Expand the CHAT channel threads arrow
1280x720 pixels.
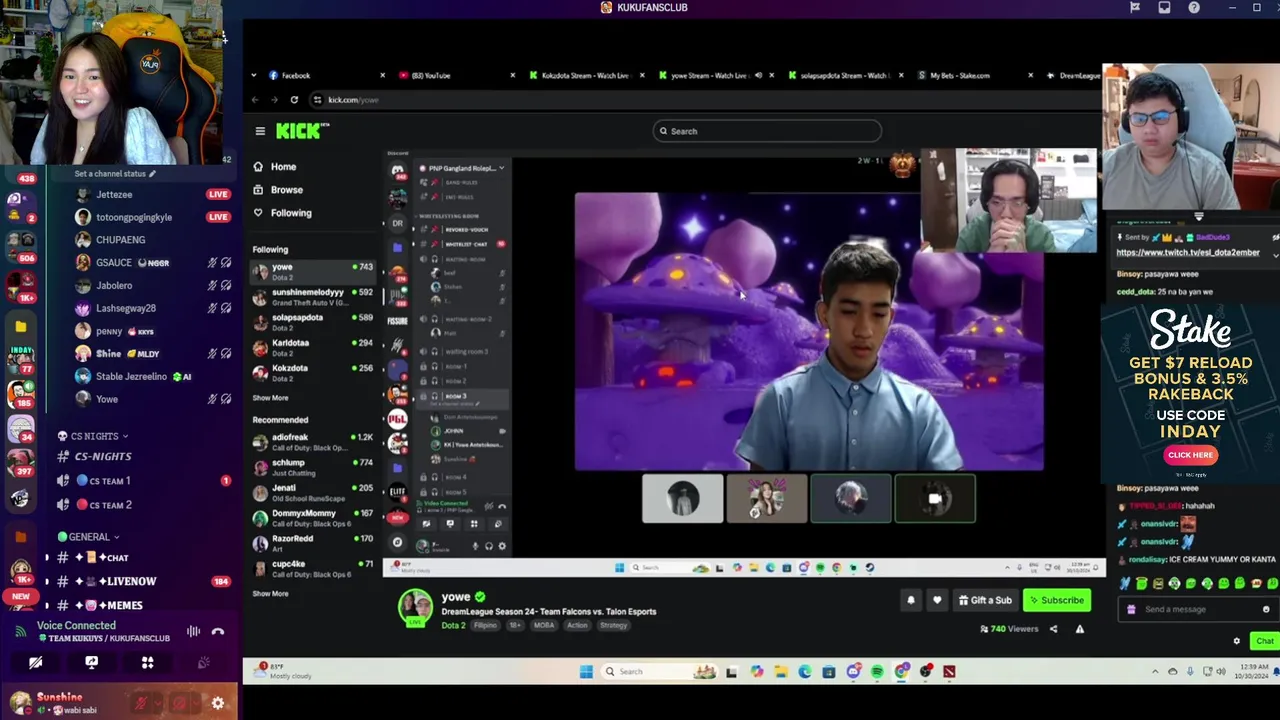click(x=46, y=557)
